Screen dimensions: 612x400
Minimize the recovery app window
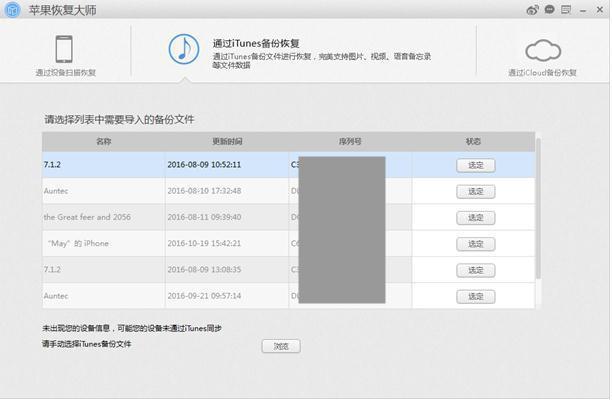pos(583,11)
